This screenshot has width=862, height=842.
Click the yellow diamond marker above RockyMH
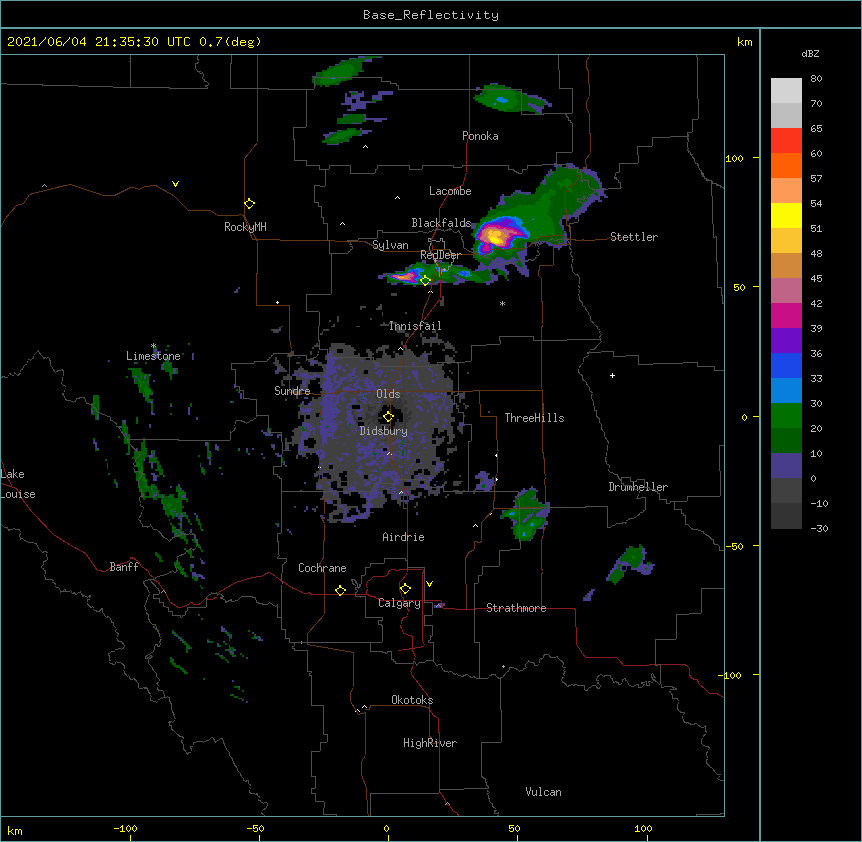[x=249, y=204]
